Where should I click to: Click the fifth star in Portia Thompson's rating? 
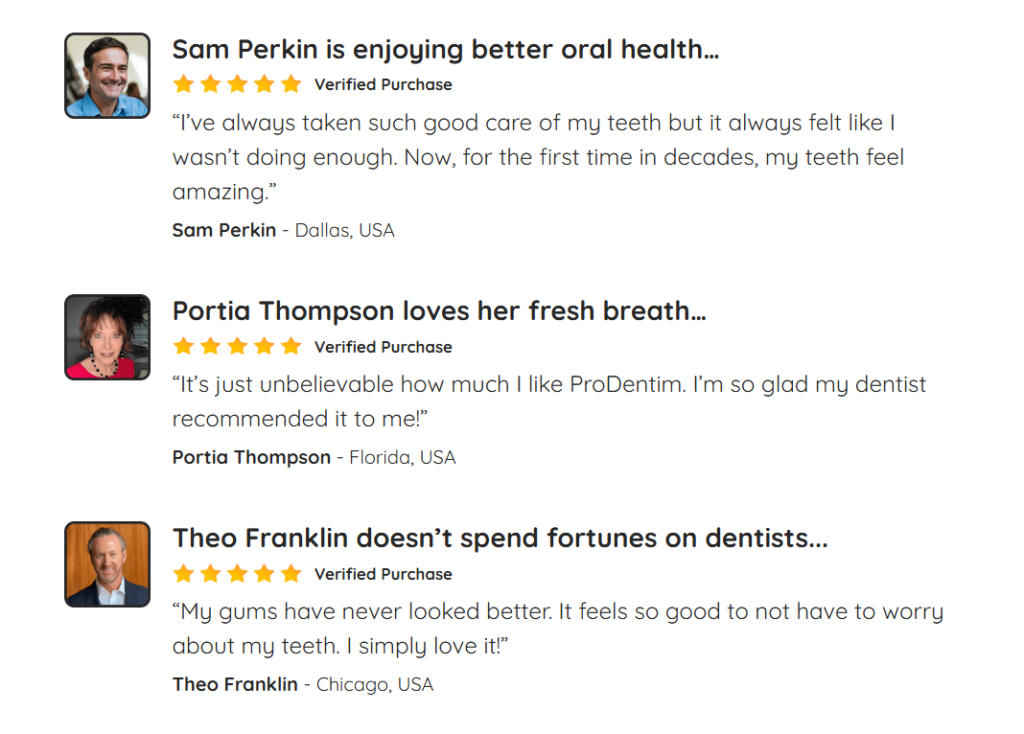pyautogui.click(x=291, y=346)
